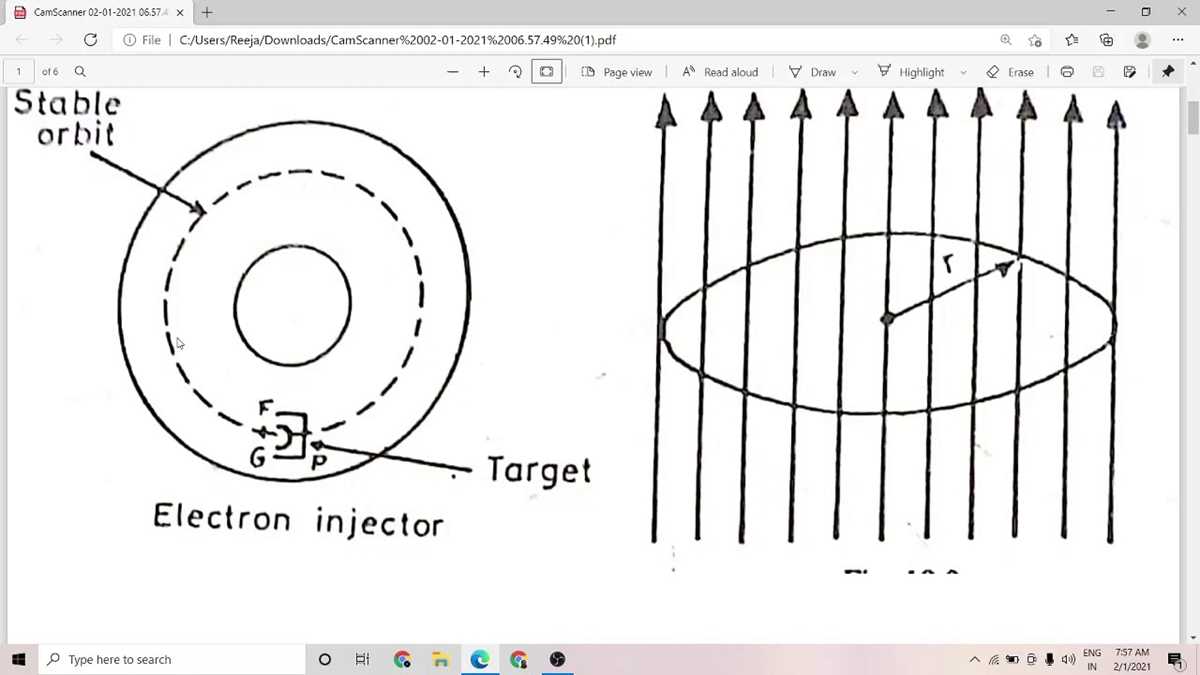The width and height of the screenshot is (1200, 675).
Task: Select the Draw tool
Action: coord(812,72)
